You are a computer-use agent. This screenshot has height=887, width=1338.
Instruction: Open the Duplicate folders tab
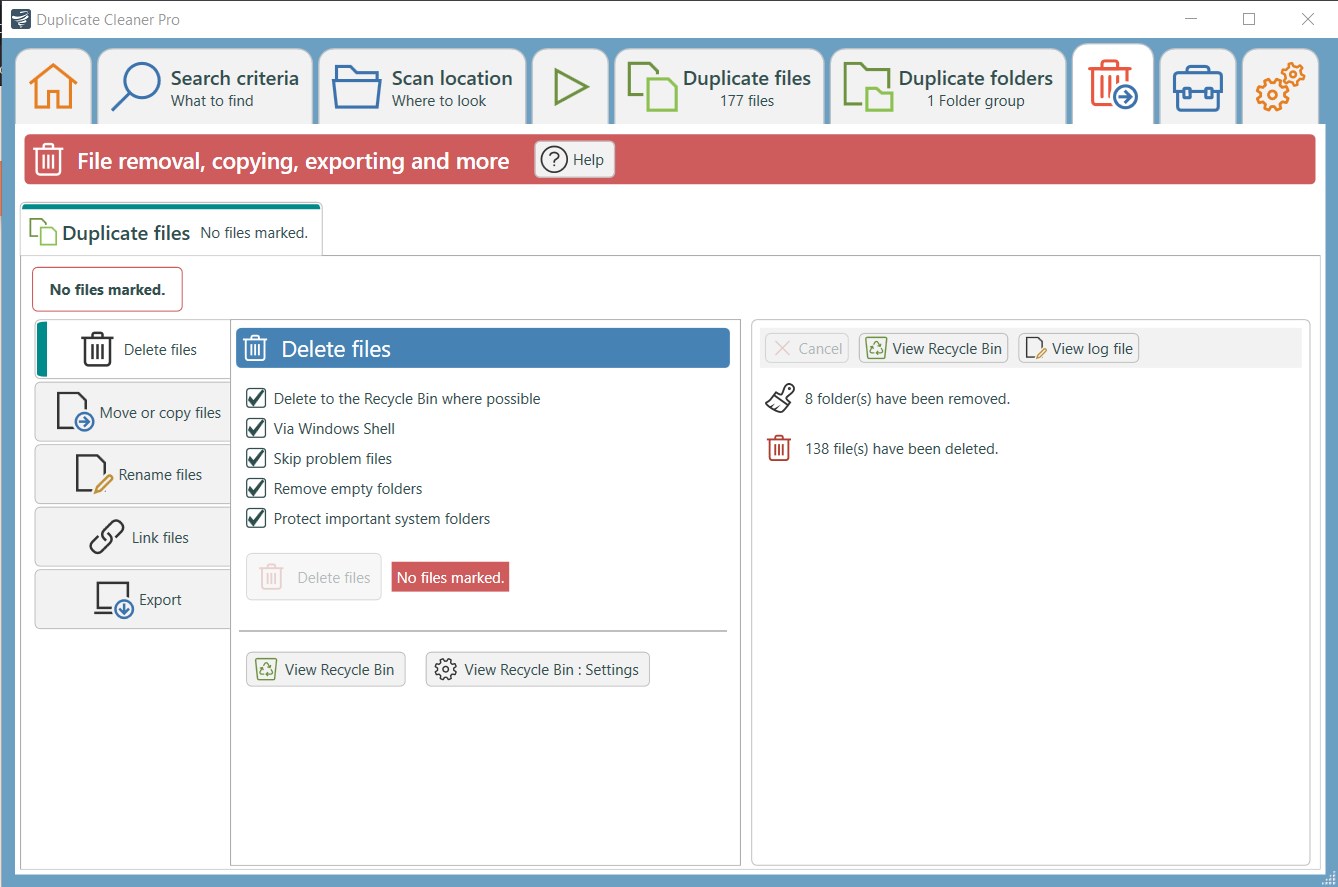[x=948, y=87]
